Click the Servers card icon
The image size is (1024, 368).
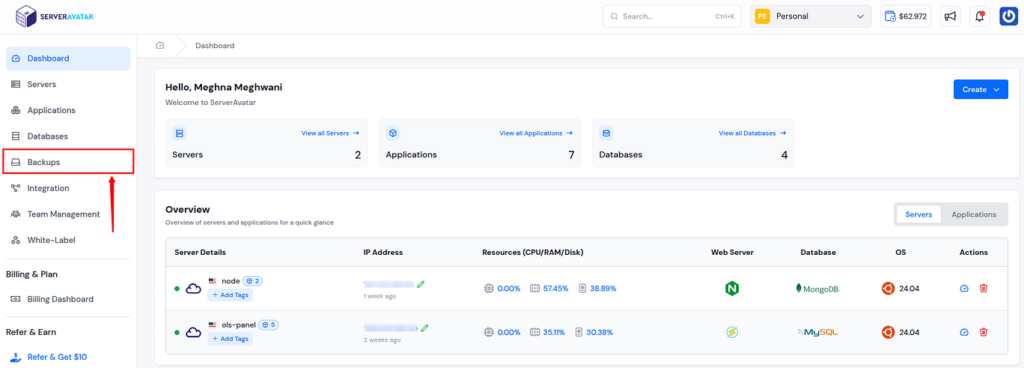tap(179, 133)
